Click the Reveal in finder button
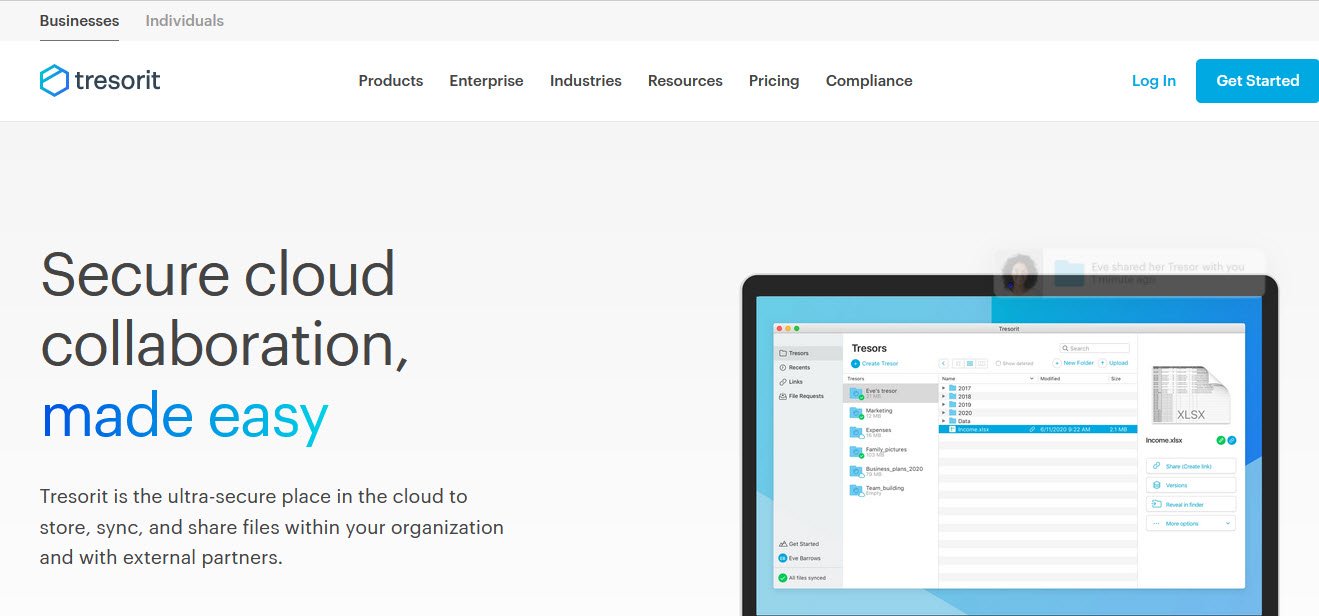 click(x=1191, y=504)
